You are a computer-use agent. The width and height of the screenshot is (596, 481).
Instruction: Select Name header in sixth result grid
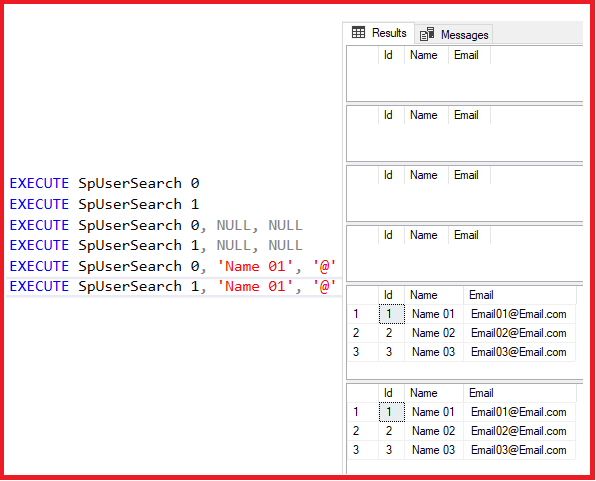point(434,393)
